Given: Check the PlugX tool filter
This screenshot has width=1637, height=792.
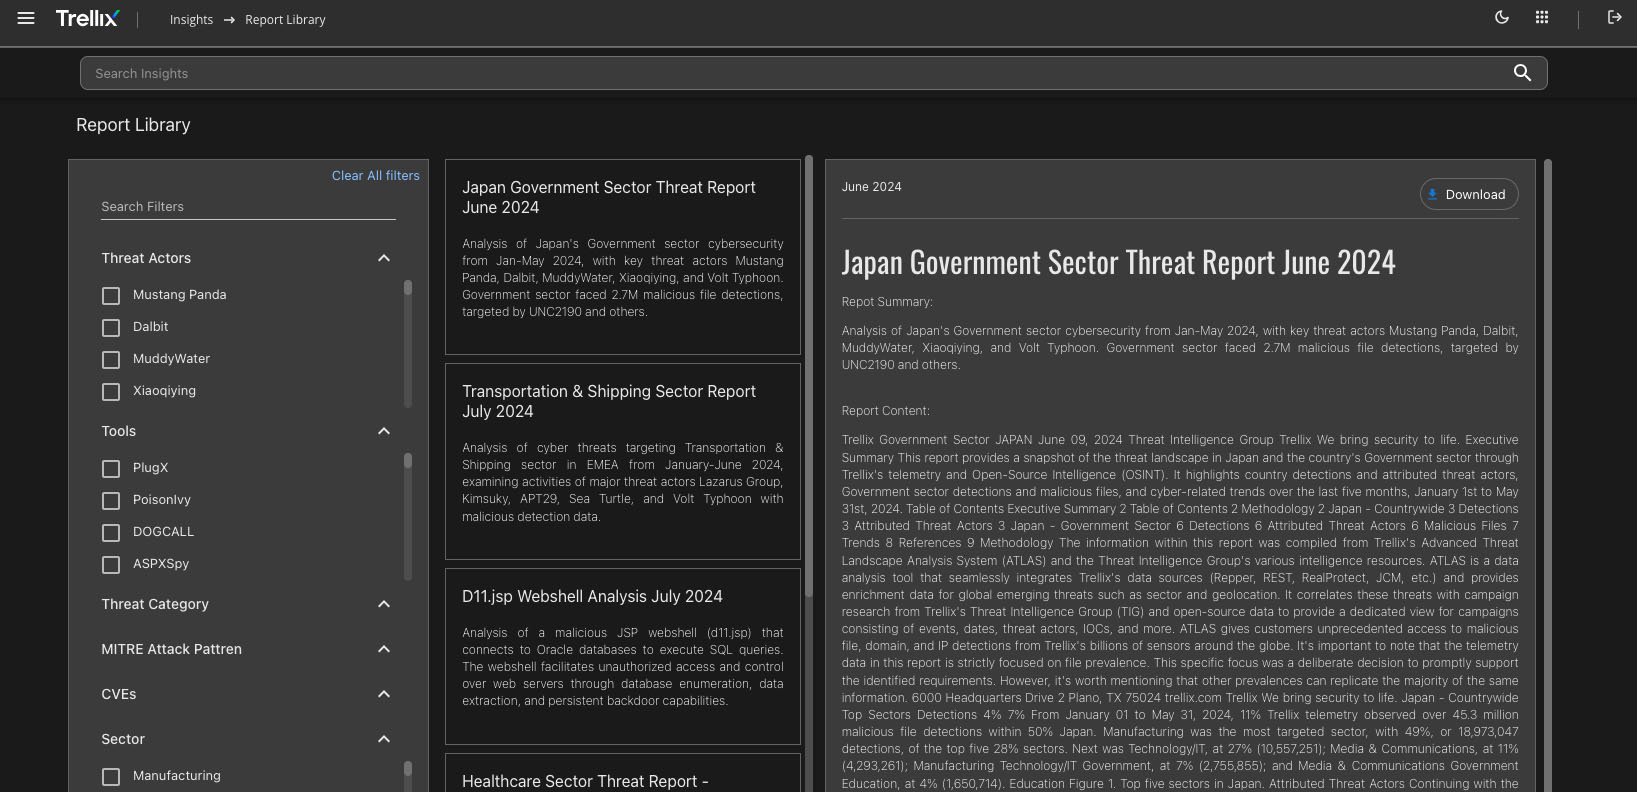Looking at the screenshot, I should [x=111, y=469].
